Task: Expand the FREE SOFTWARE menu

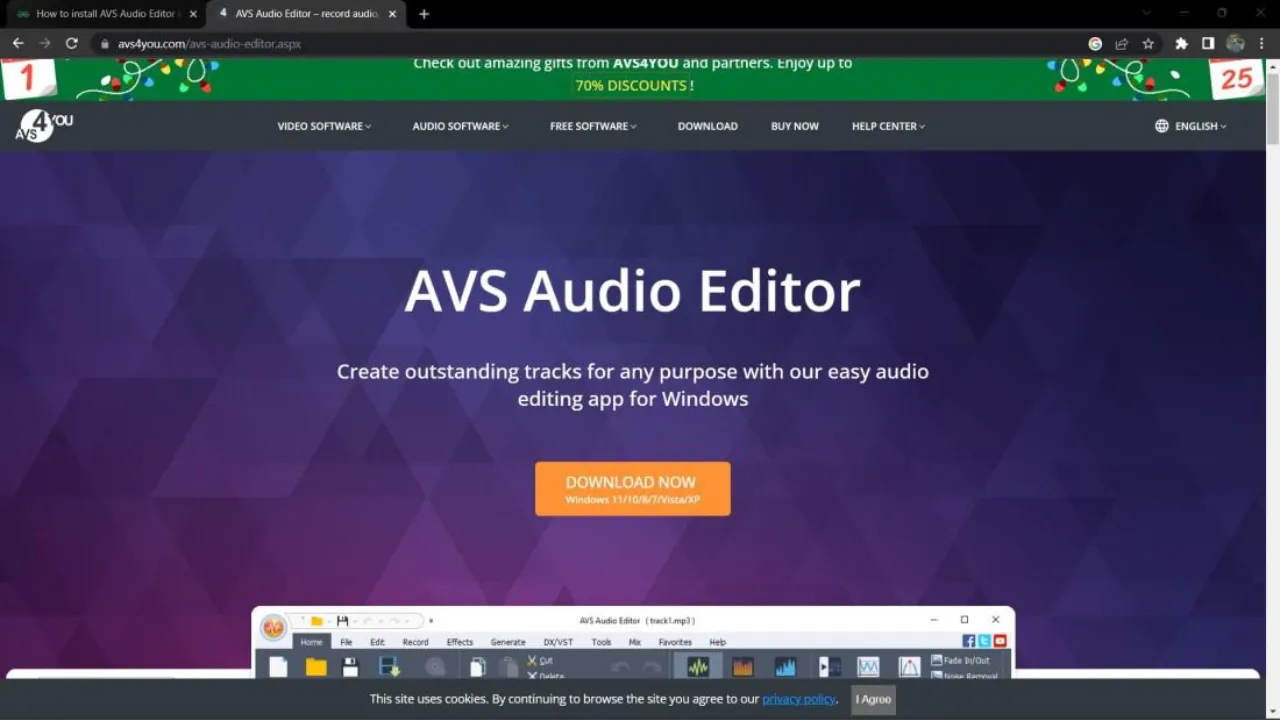Action: point(593,126)
